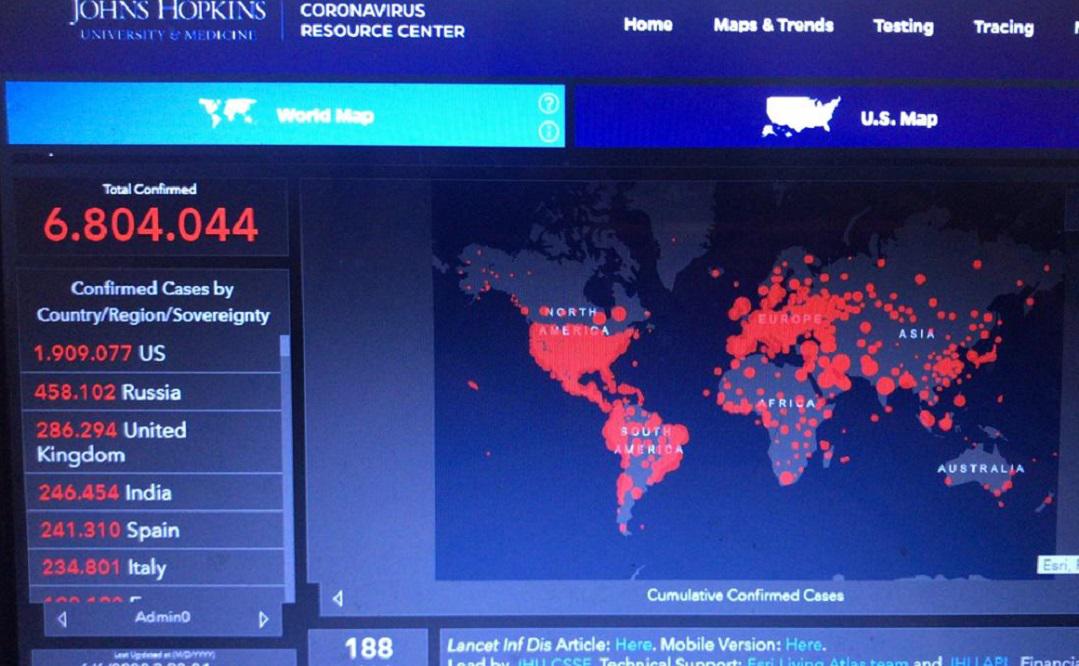Switch to the World Map tab
Viewport: 1079px width, 666px height.
pyautogui.click(x=285, y=114)
